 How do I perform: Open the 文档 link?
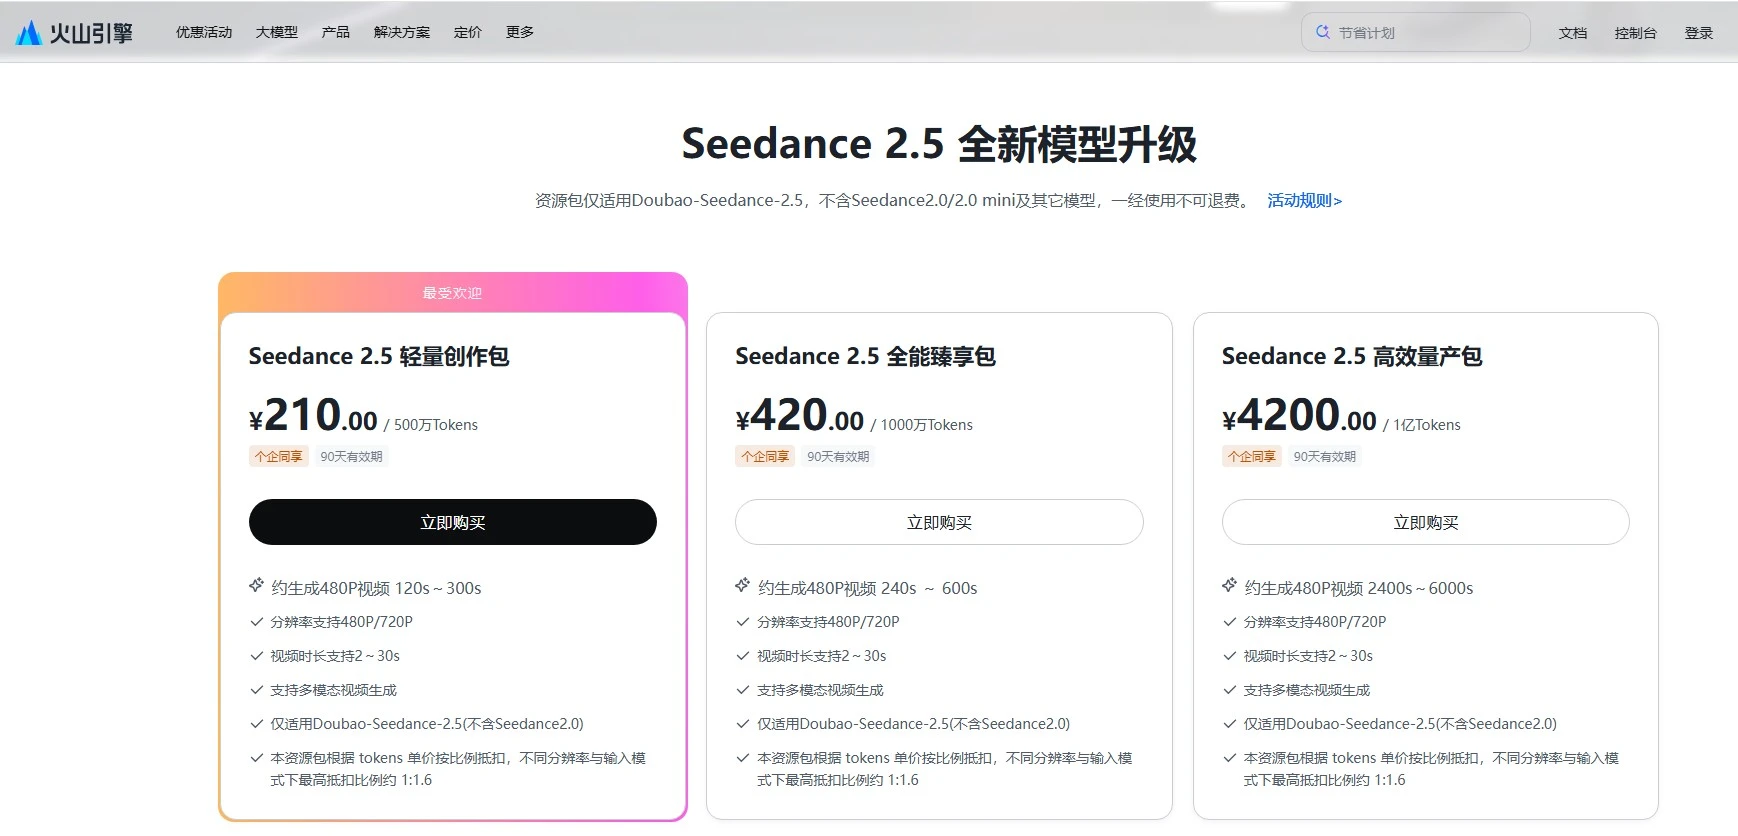click(x=1573, y=33)
